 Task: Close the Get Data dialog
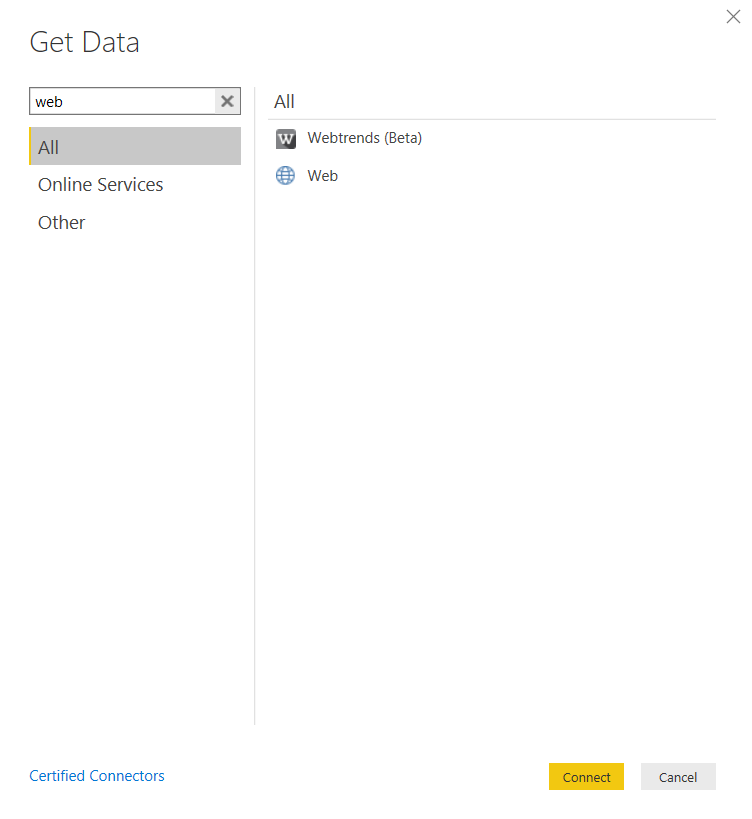pos(733,16)
